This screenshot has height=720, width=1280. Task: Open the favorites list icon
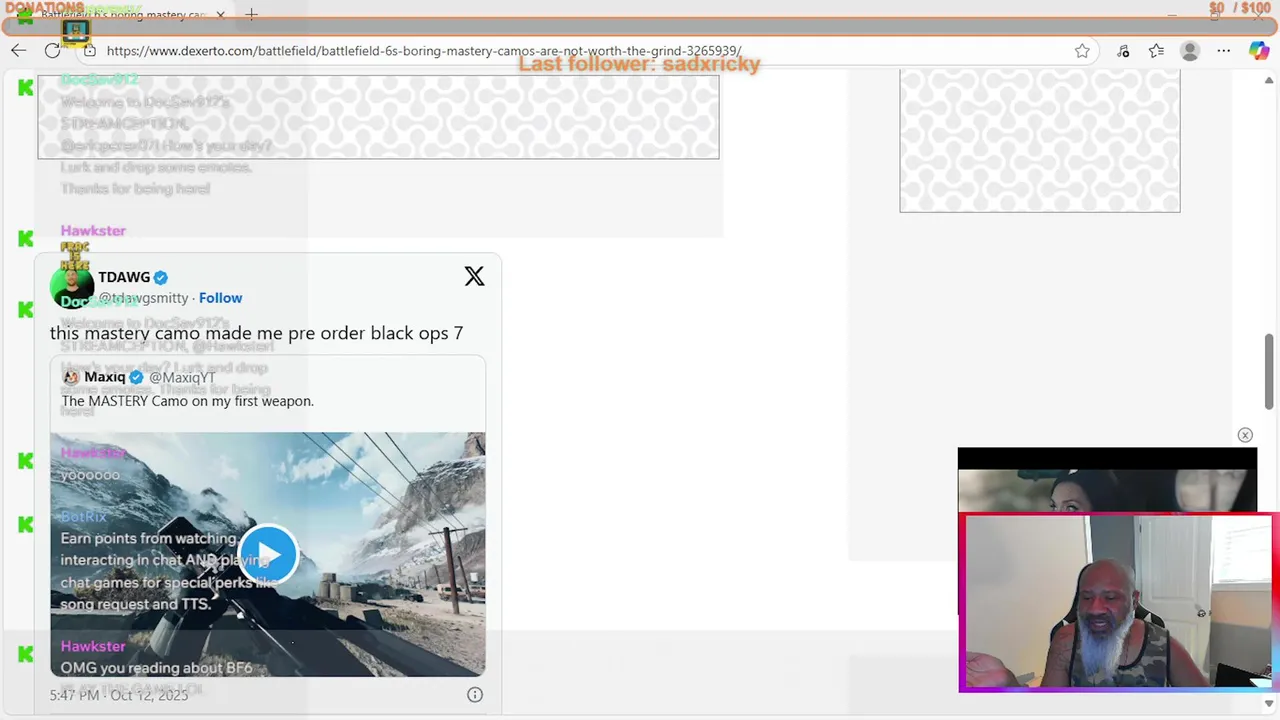[1156, 51]
